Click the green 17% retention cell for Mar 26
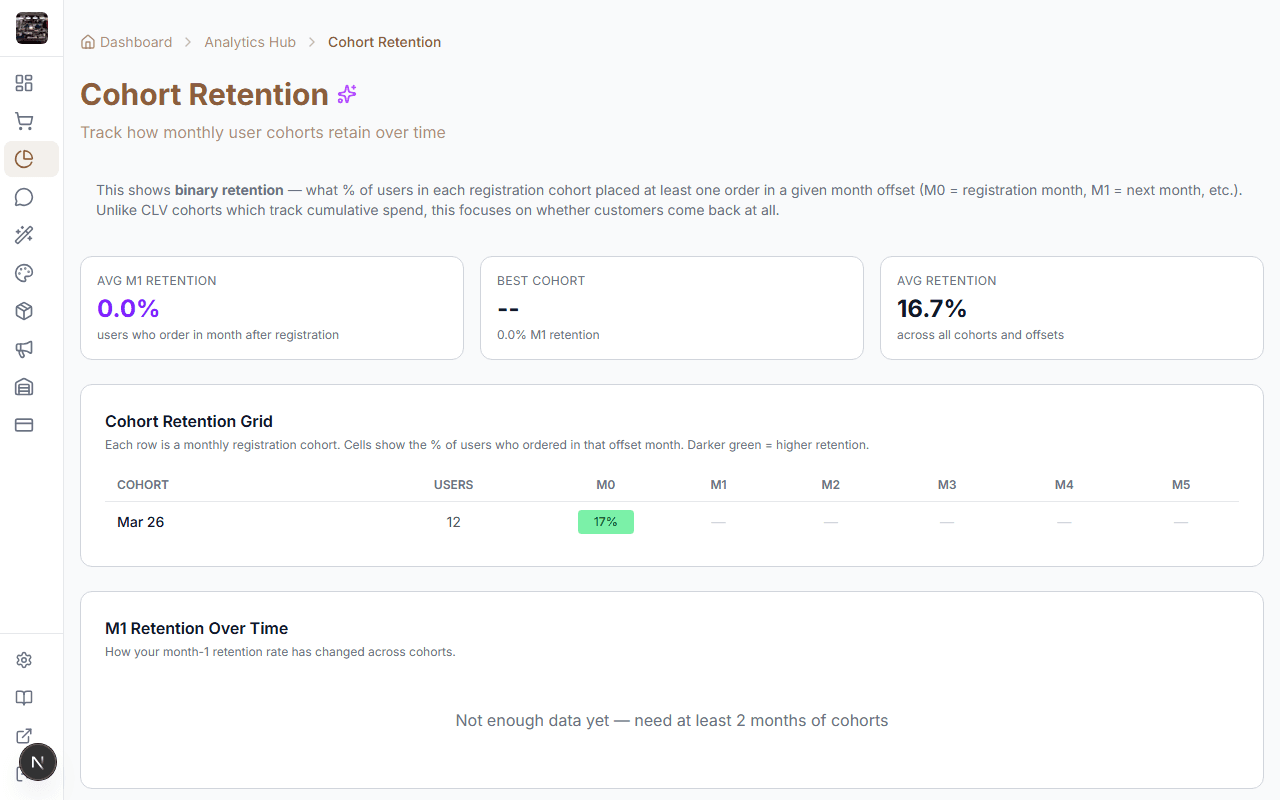 605,521
